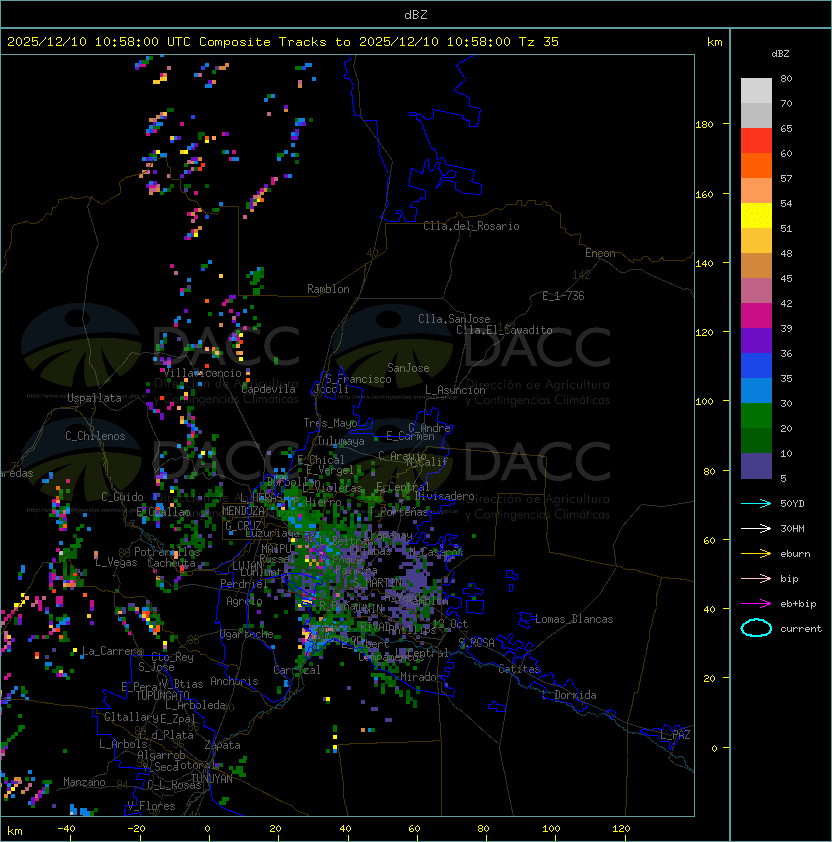Click the magenta eb+bip arrow
The height and width of the screenshot is (842, 832).
(756, 604)
